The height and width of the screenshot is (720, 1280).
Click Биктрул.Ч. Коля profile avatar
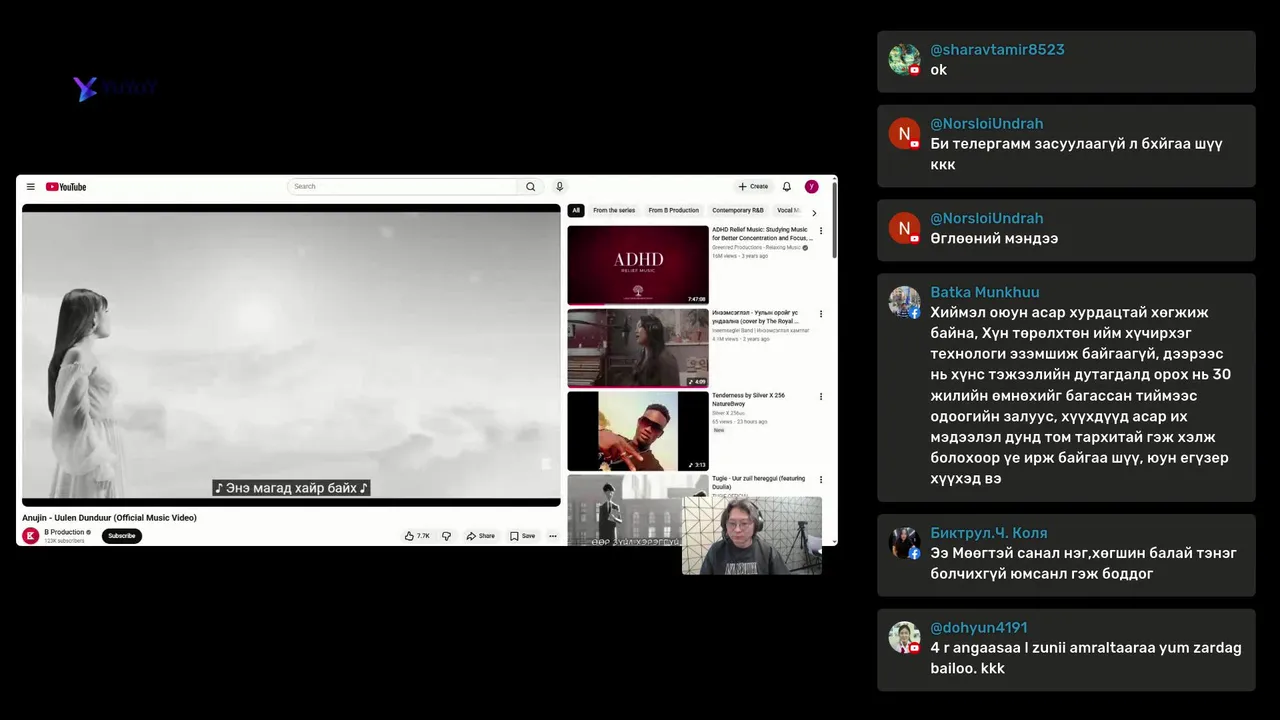click(x=904, y=543)
